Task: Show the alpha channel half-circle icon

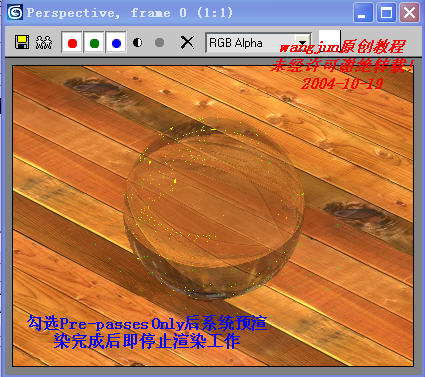Action: [137, 43]
